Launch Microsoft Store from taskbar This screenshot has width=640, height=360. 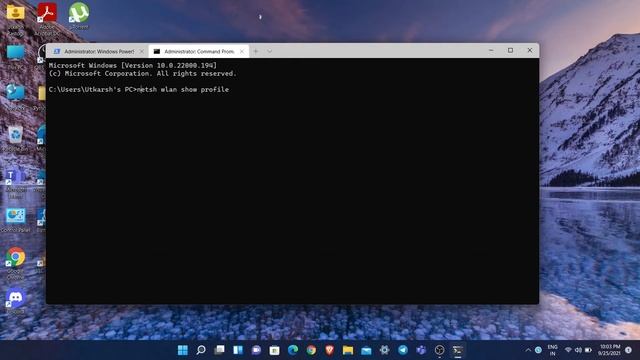(x=275, y=350)
